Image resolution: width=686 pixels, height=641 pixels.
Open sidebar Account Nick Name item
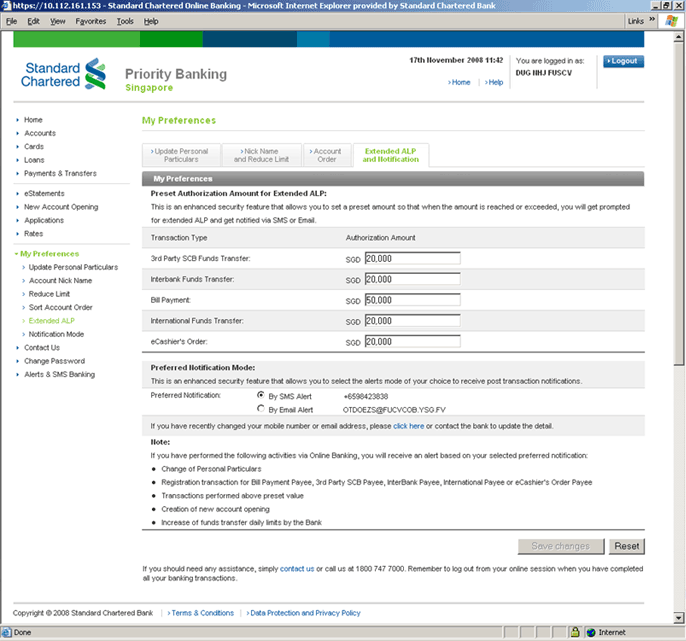point(60,280)
